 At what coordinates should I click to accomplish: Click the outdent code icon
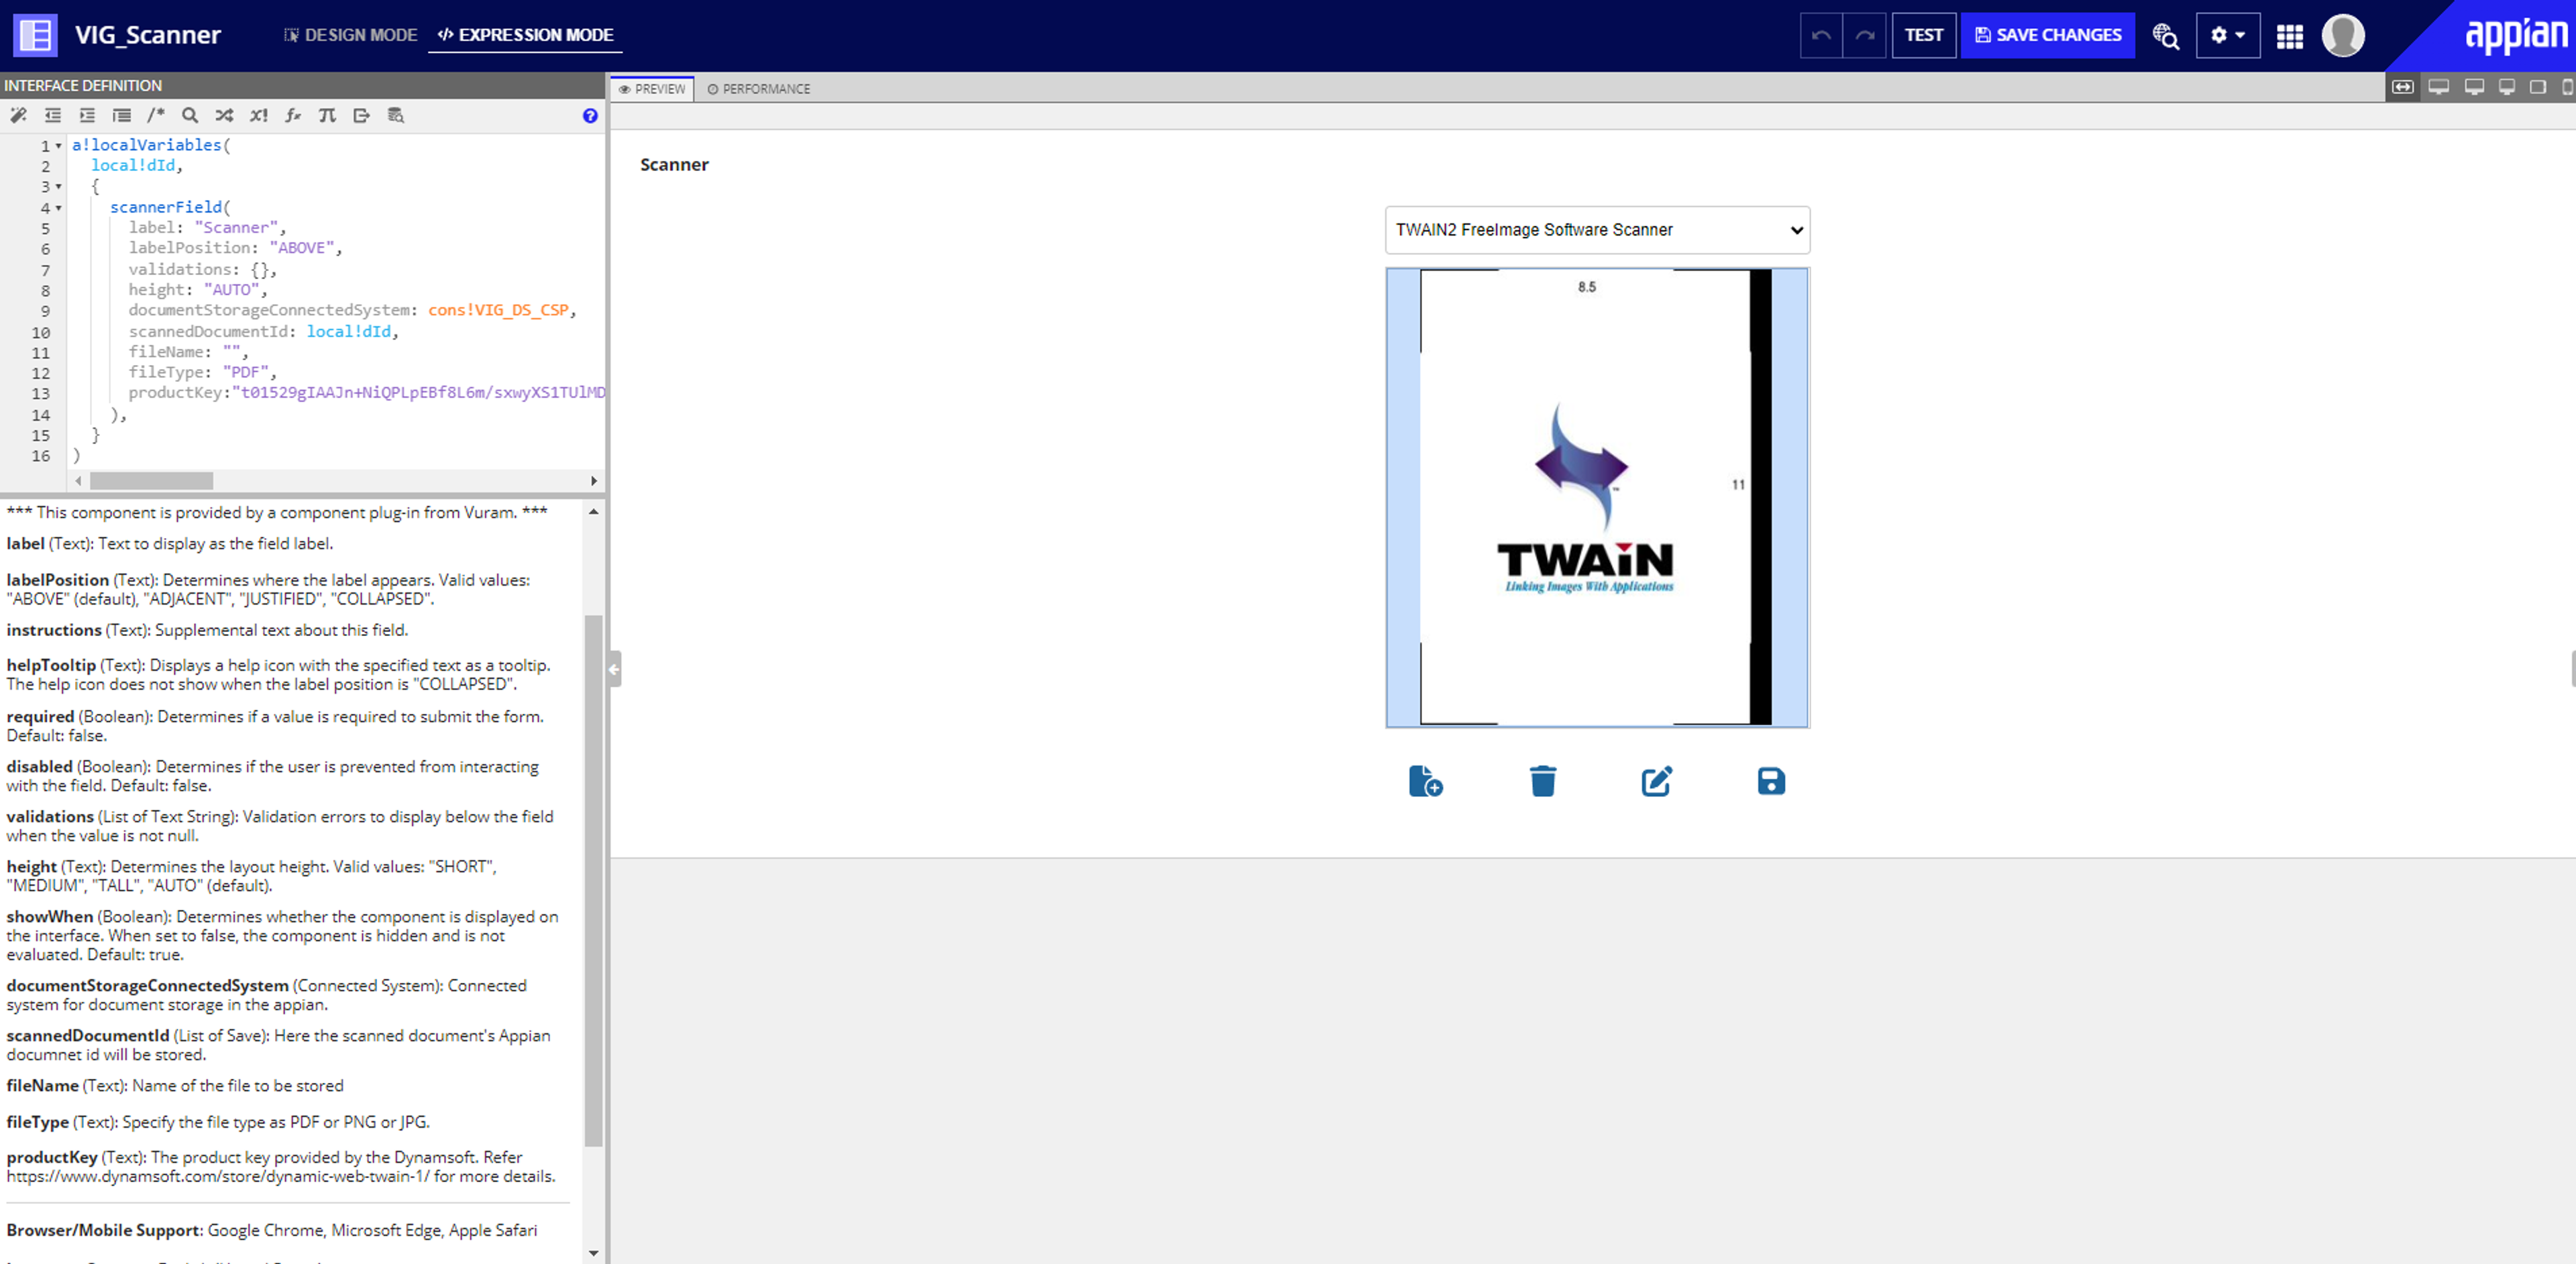(x=53, y=116)
